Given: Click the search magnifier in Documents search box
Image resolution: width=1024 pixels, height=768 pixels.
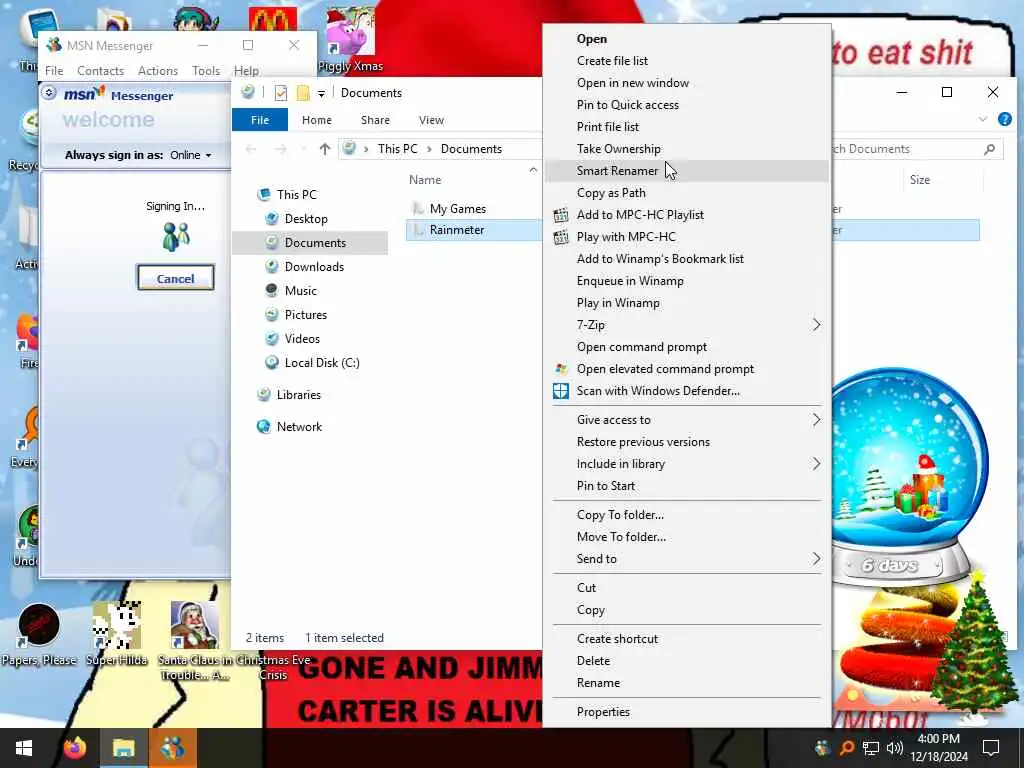Looking at the screenshot, I should point(989,150).
